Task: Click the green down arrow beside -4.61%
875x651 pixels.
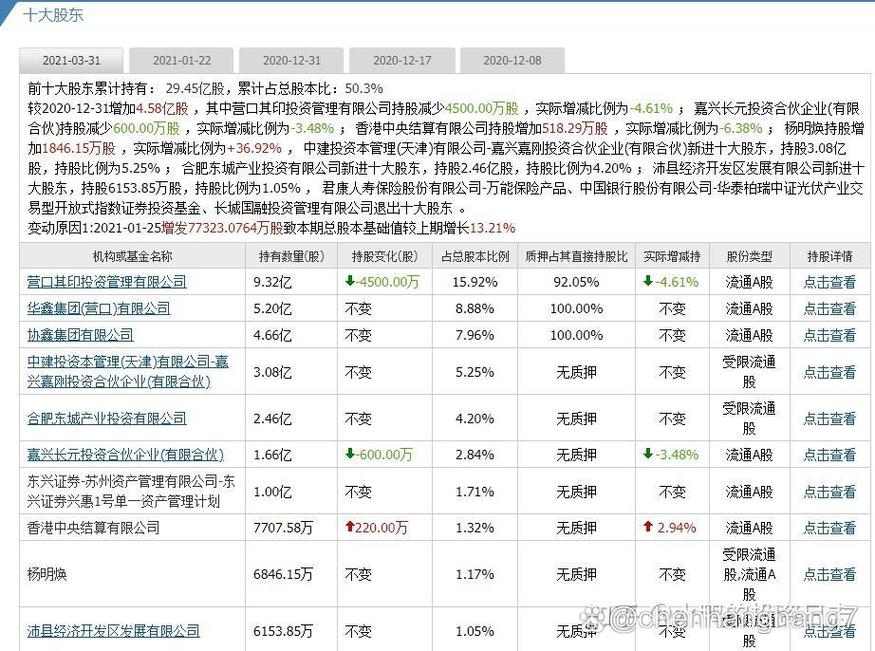Action: pos(648,281)
